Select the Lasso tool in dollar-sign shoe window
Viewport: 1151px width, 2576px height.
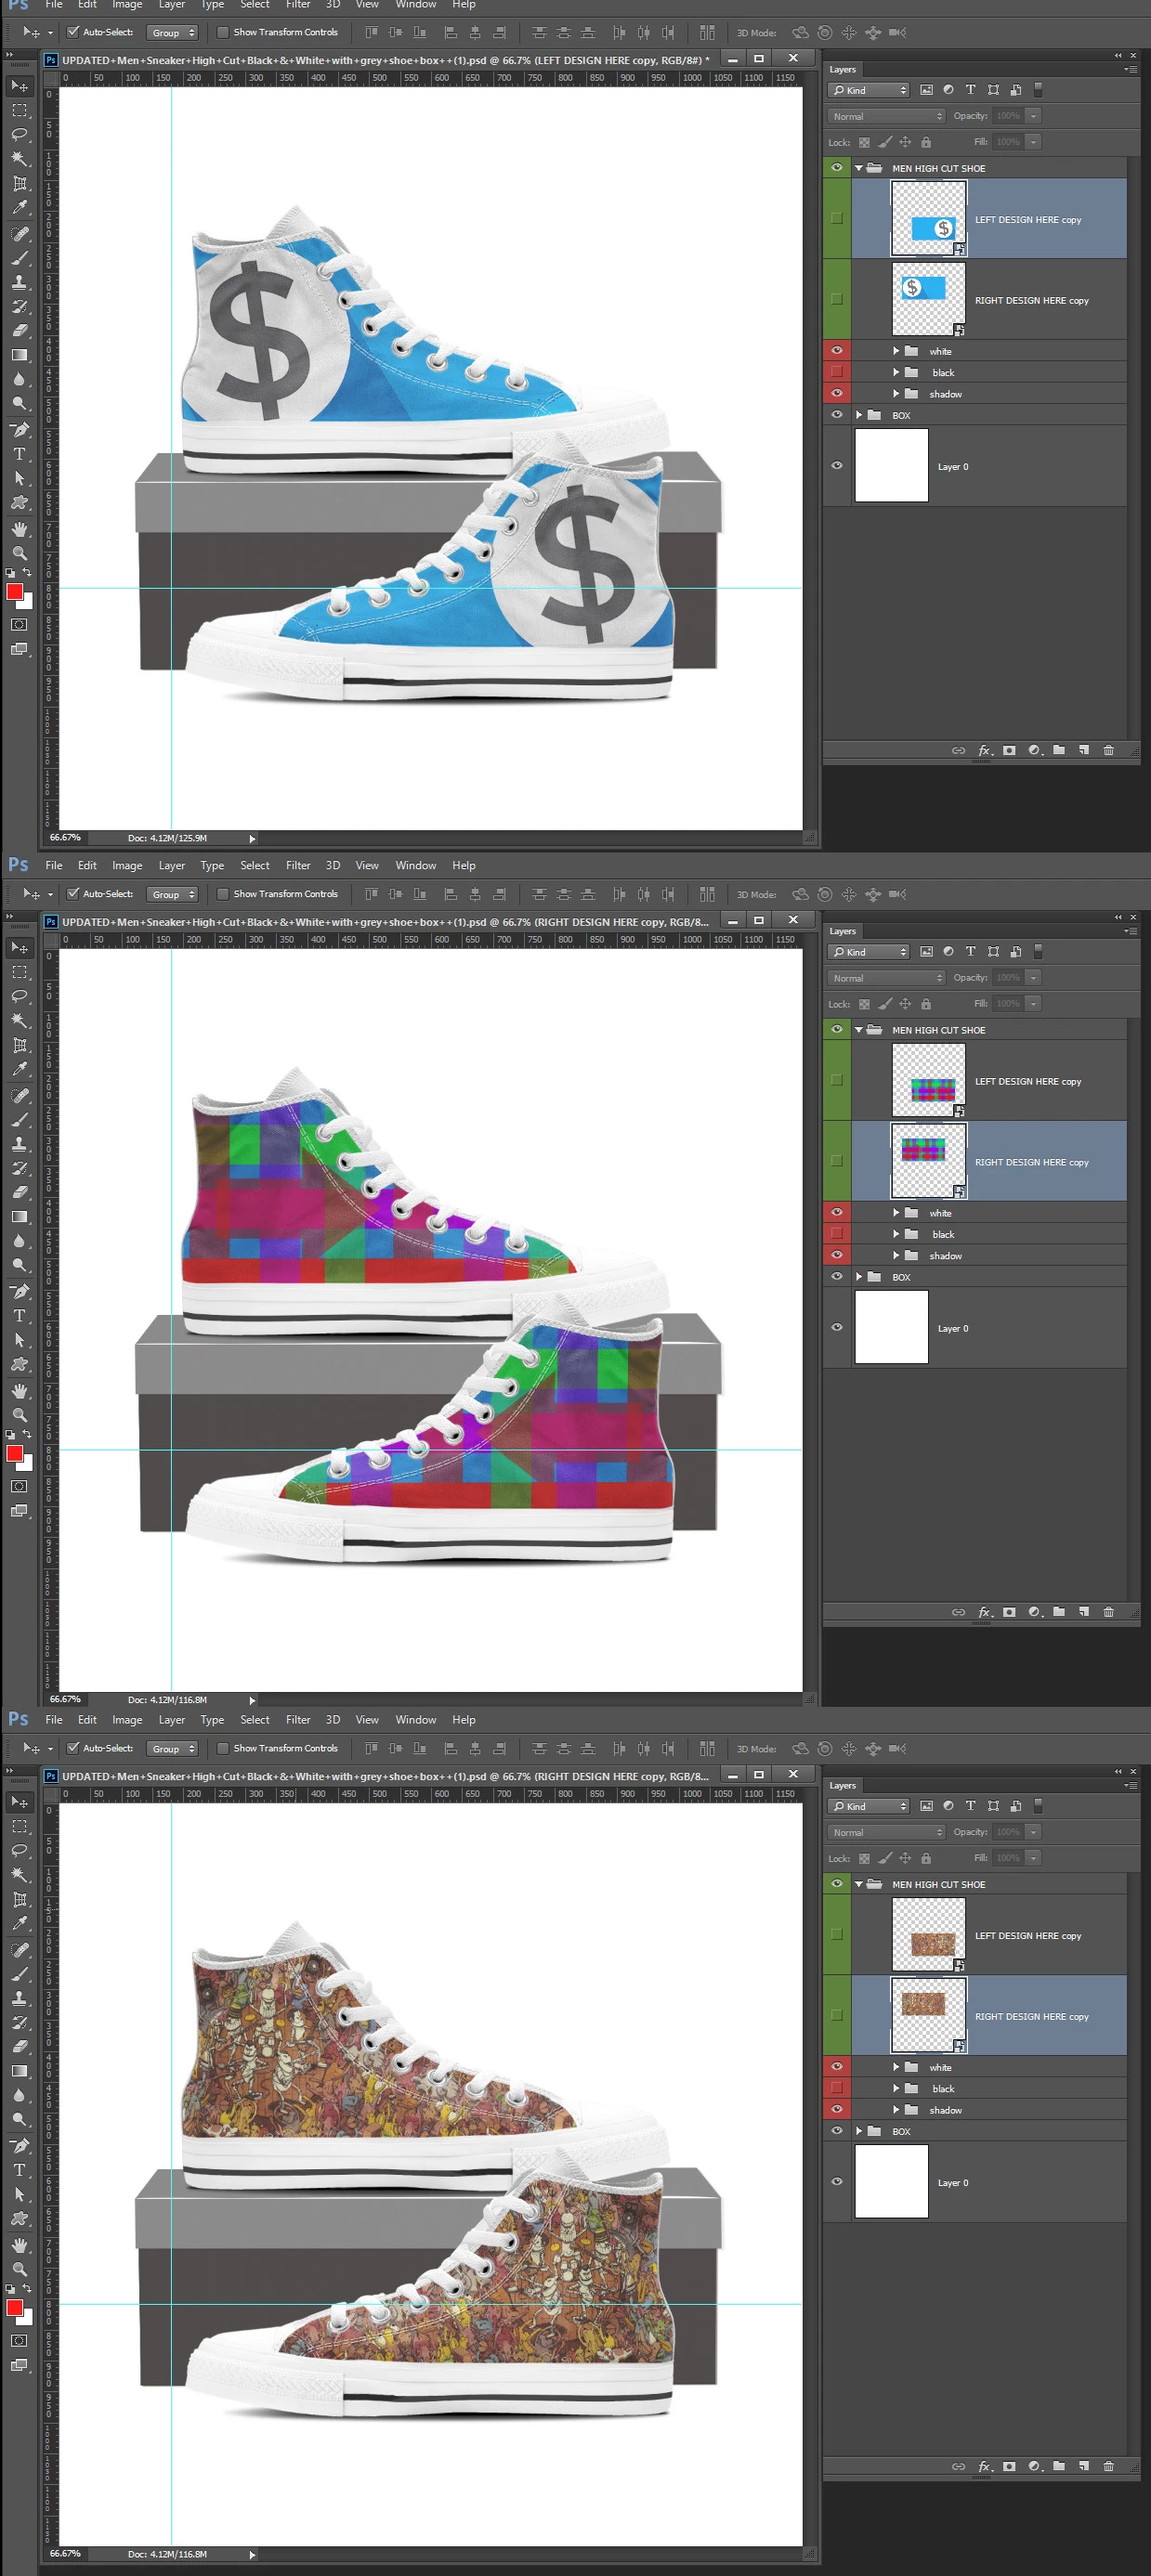(19, 134)
